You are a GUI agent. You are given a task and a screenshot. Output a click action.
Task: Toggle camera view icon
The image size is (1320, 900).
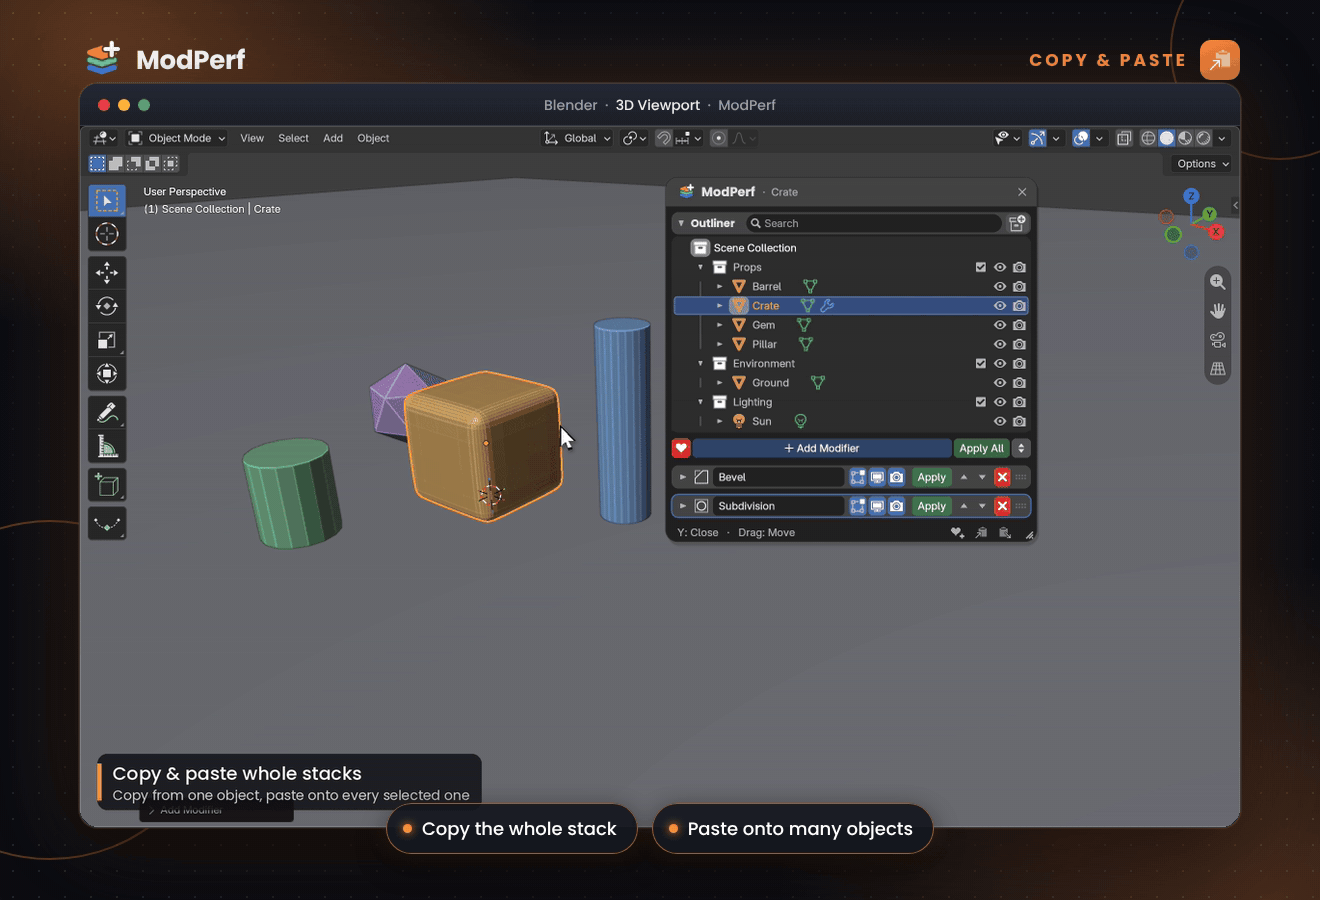[1217, 340]
